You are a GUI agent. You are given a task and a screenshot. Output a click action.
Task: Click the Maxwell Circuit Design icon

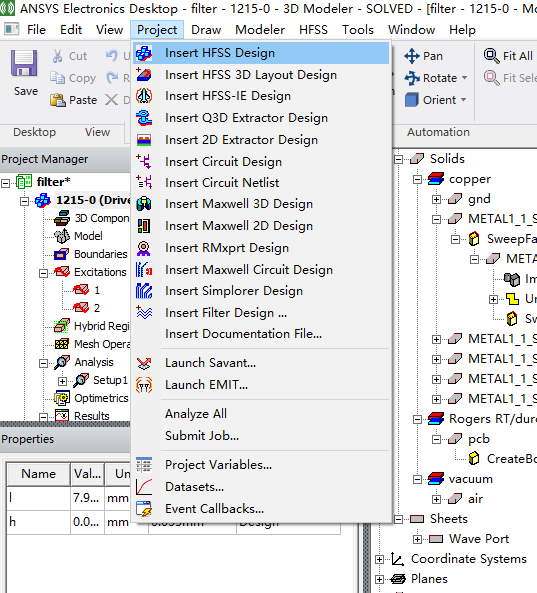pyautogui.click(x=144, y=270)
